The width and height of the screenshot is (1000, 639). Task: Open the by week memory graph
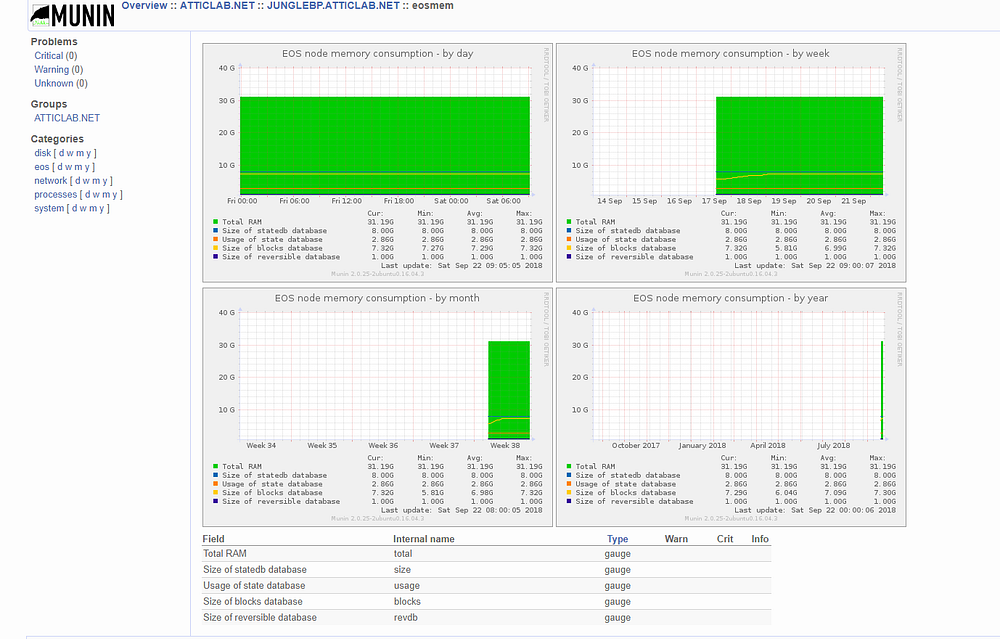coord(731,163)
